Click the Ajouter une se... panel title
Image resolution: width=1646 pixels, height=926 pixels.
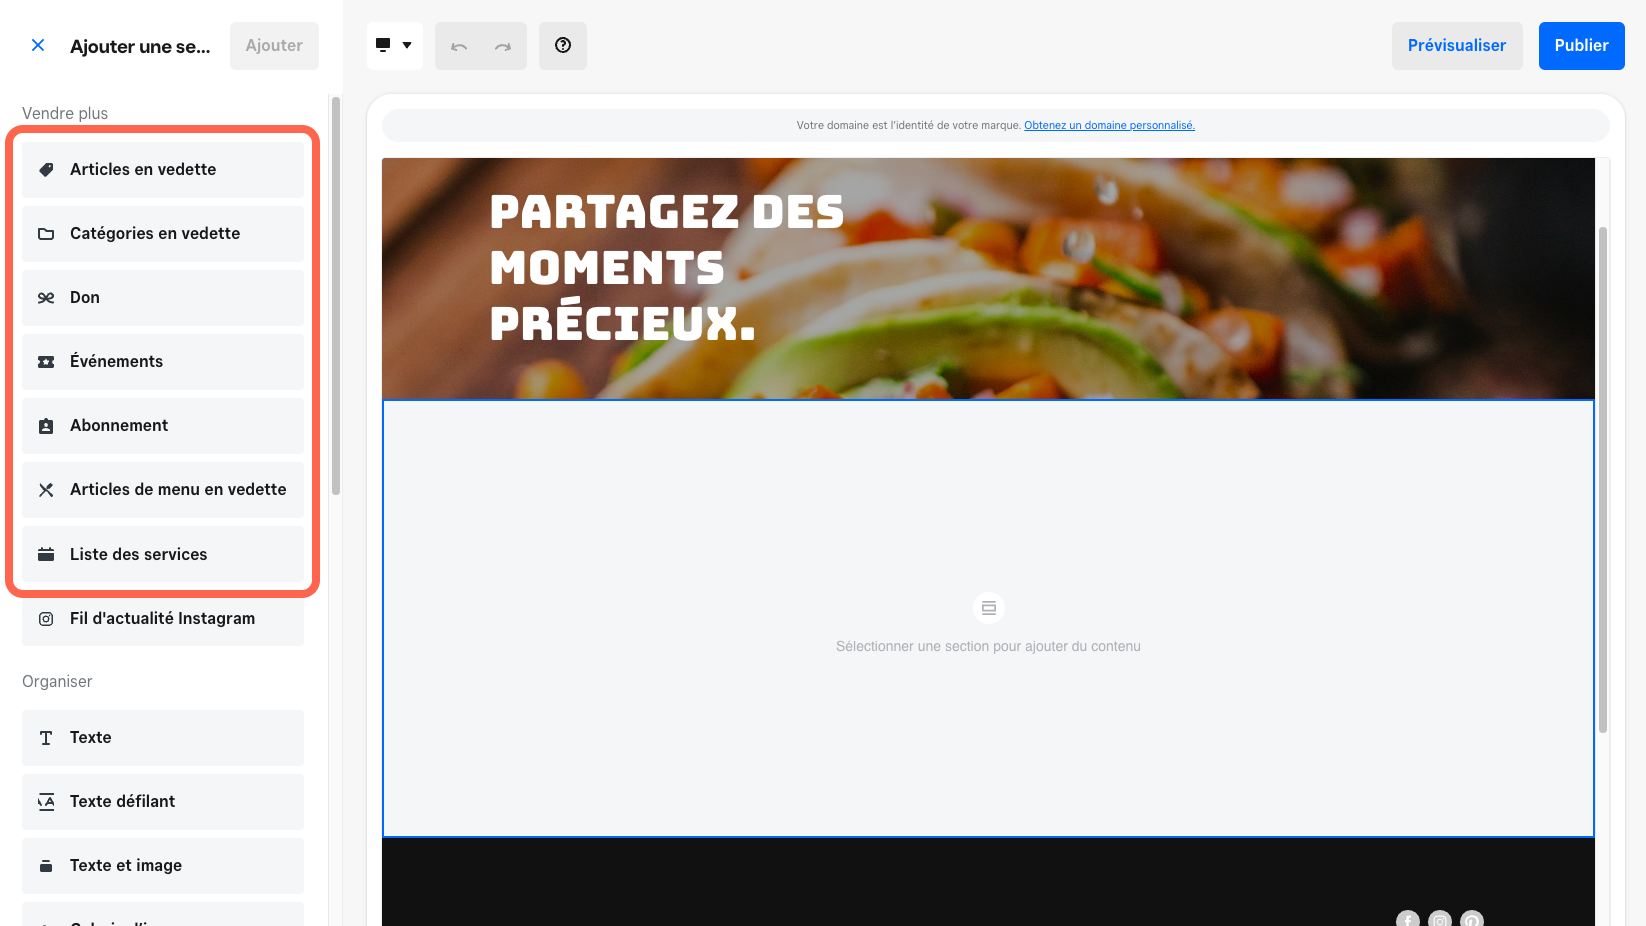(x=140, y=46)
